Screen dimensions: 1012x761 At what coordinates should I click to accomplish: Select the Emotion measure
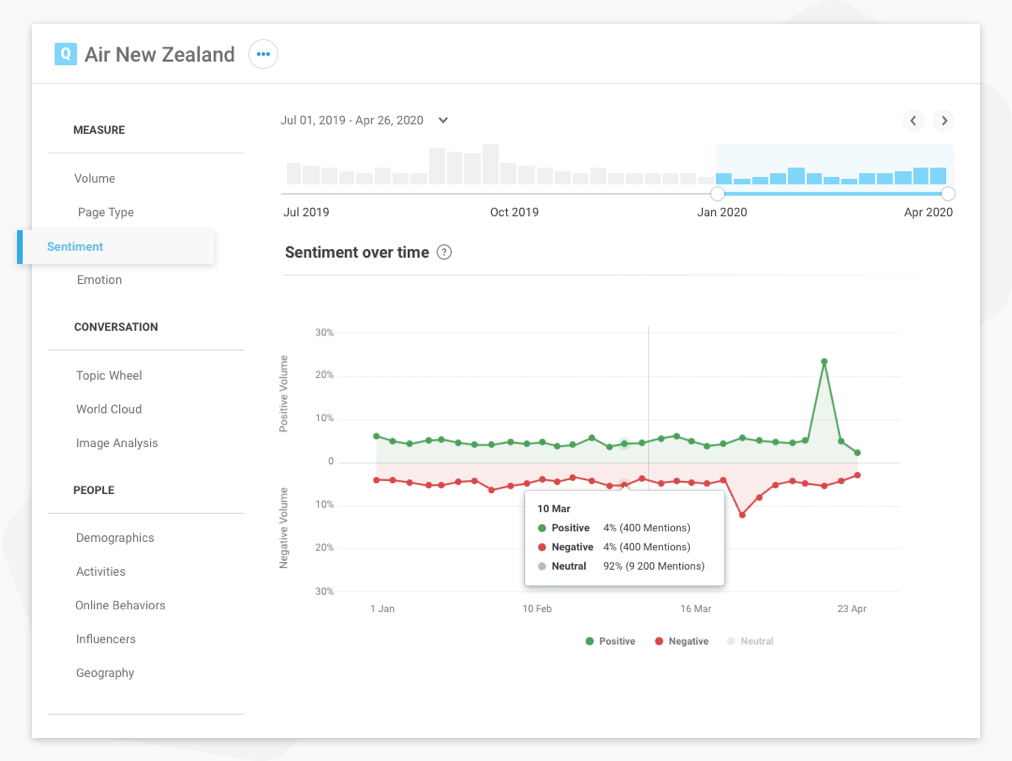[x=99, y=280]
